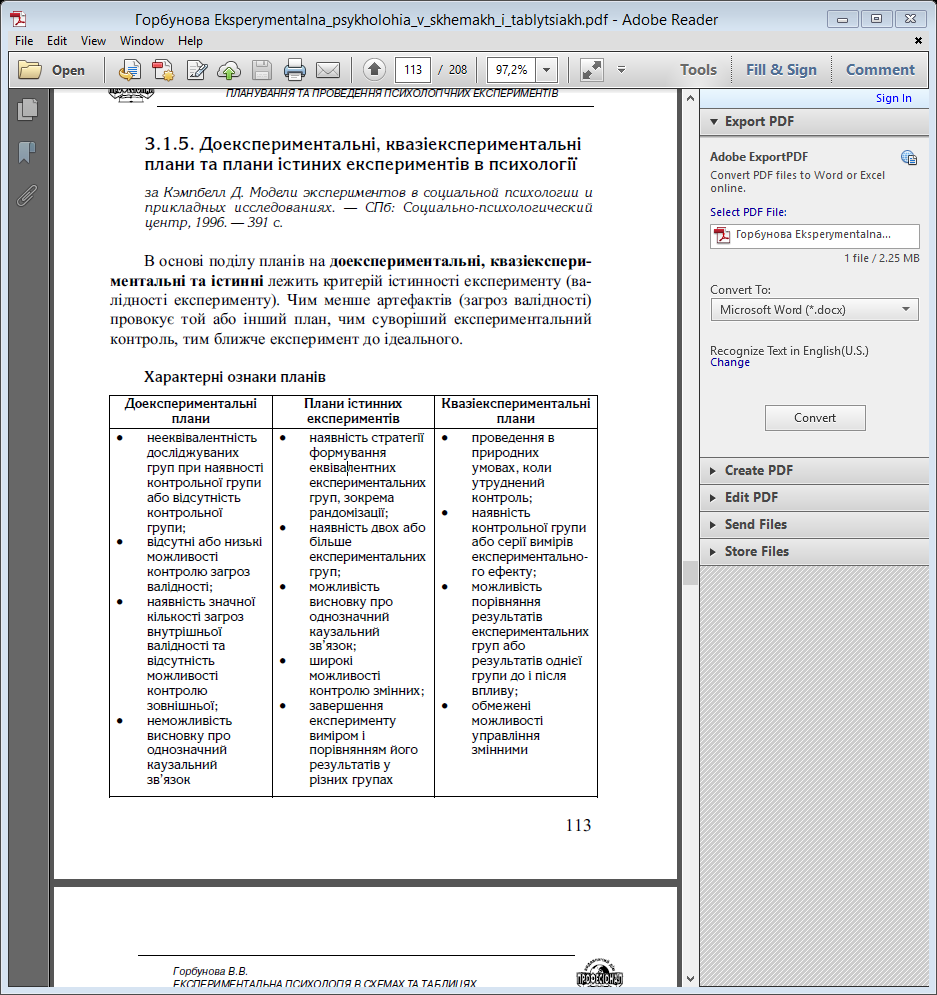This screenshot has width=937, height=995.
Task: Click the Open folder icon
Action: click(31, 70)
